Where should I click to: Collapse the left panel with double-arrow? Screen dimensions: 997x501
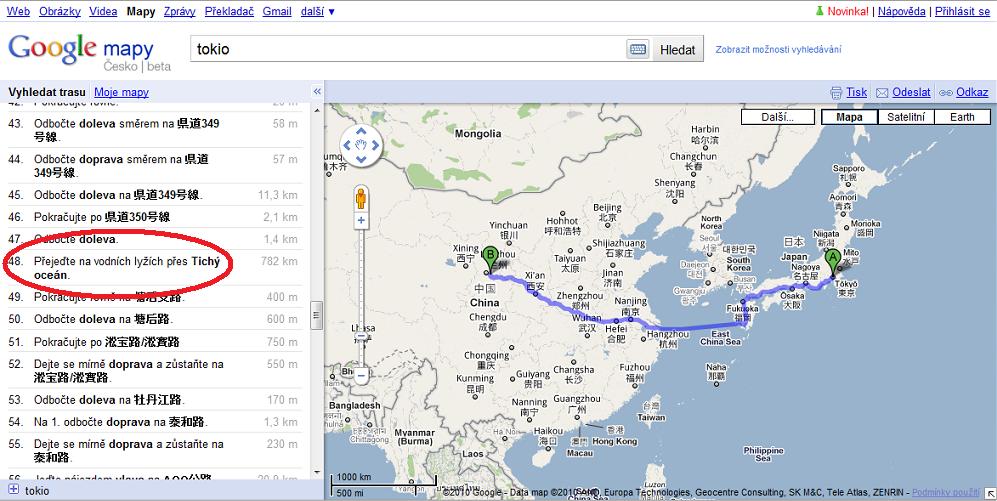click(317, 92)
